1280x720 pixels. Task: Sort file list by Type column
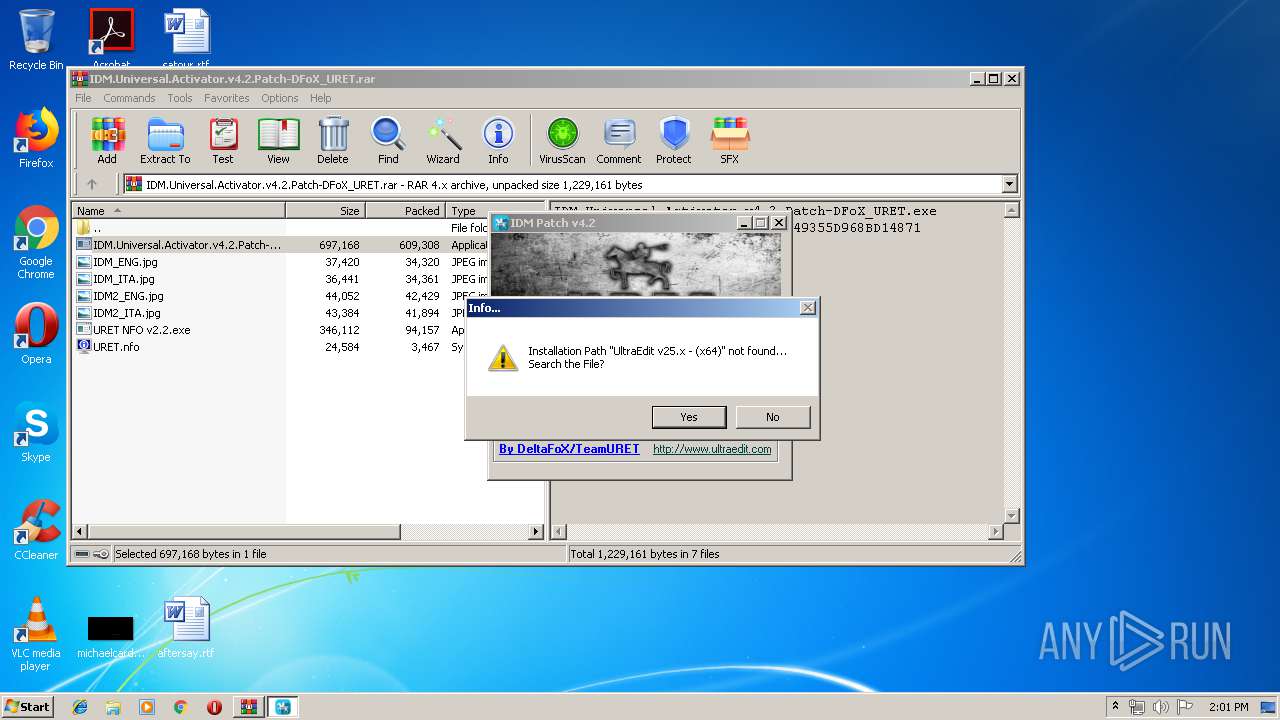tap(467, 211)
